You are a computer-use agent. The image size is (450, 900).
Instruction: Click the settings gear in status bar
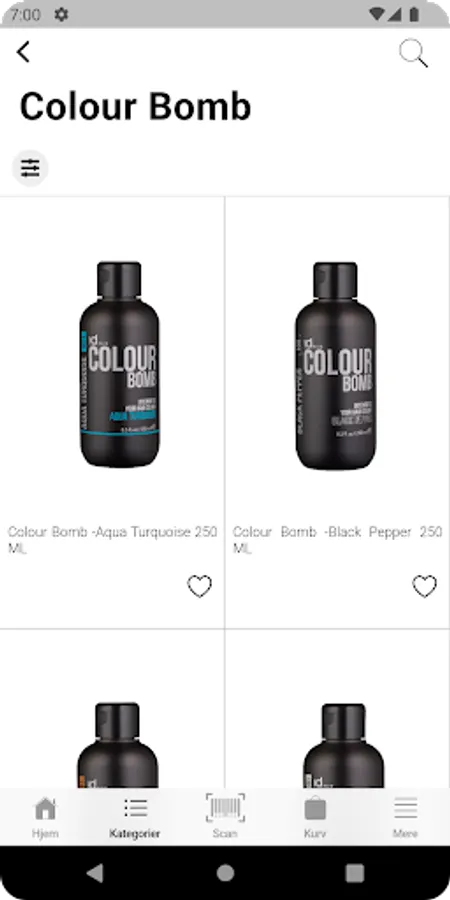61,14
